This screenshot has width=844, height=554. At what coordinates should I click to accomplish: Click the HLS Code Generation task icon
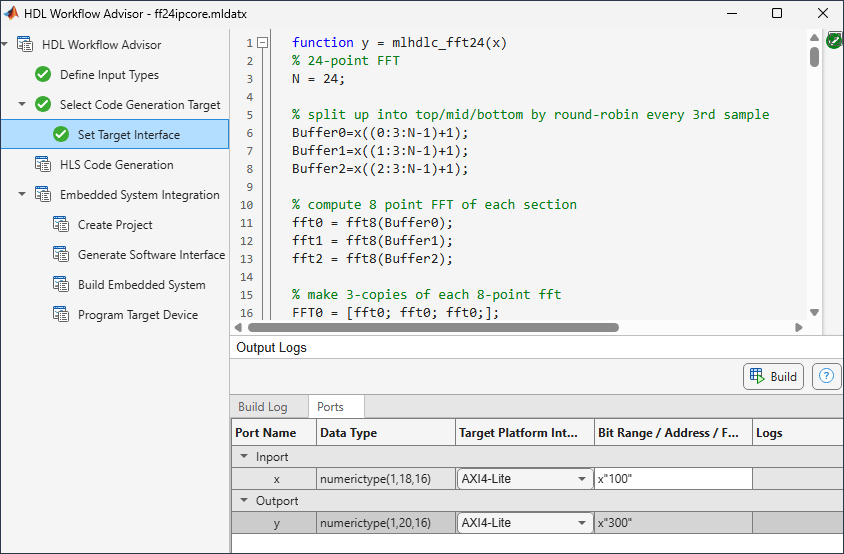point(43,164)
